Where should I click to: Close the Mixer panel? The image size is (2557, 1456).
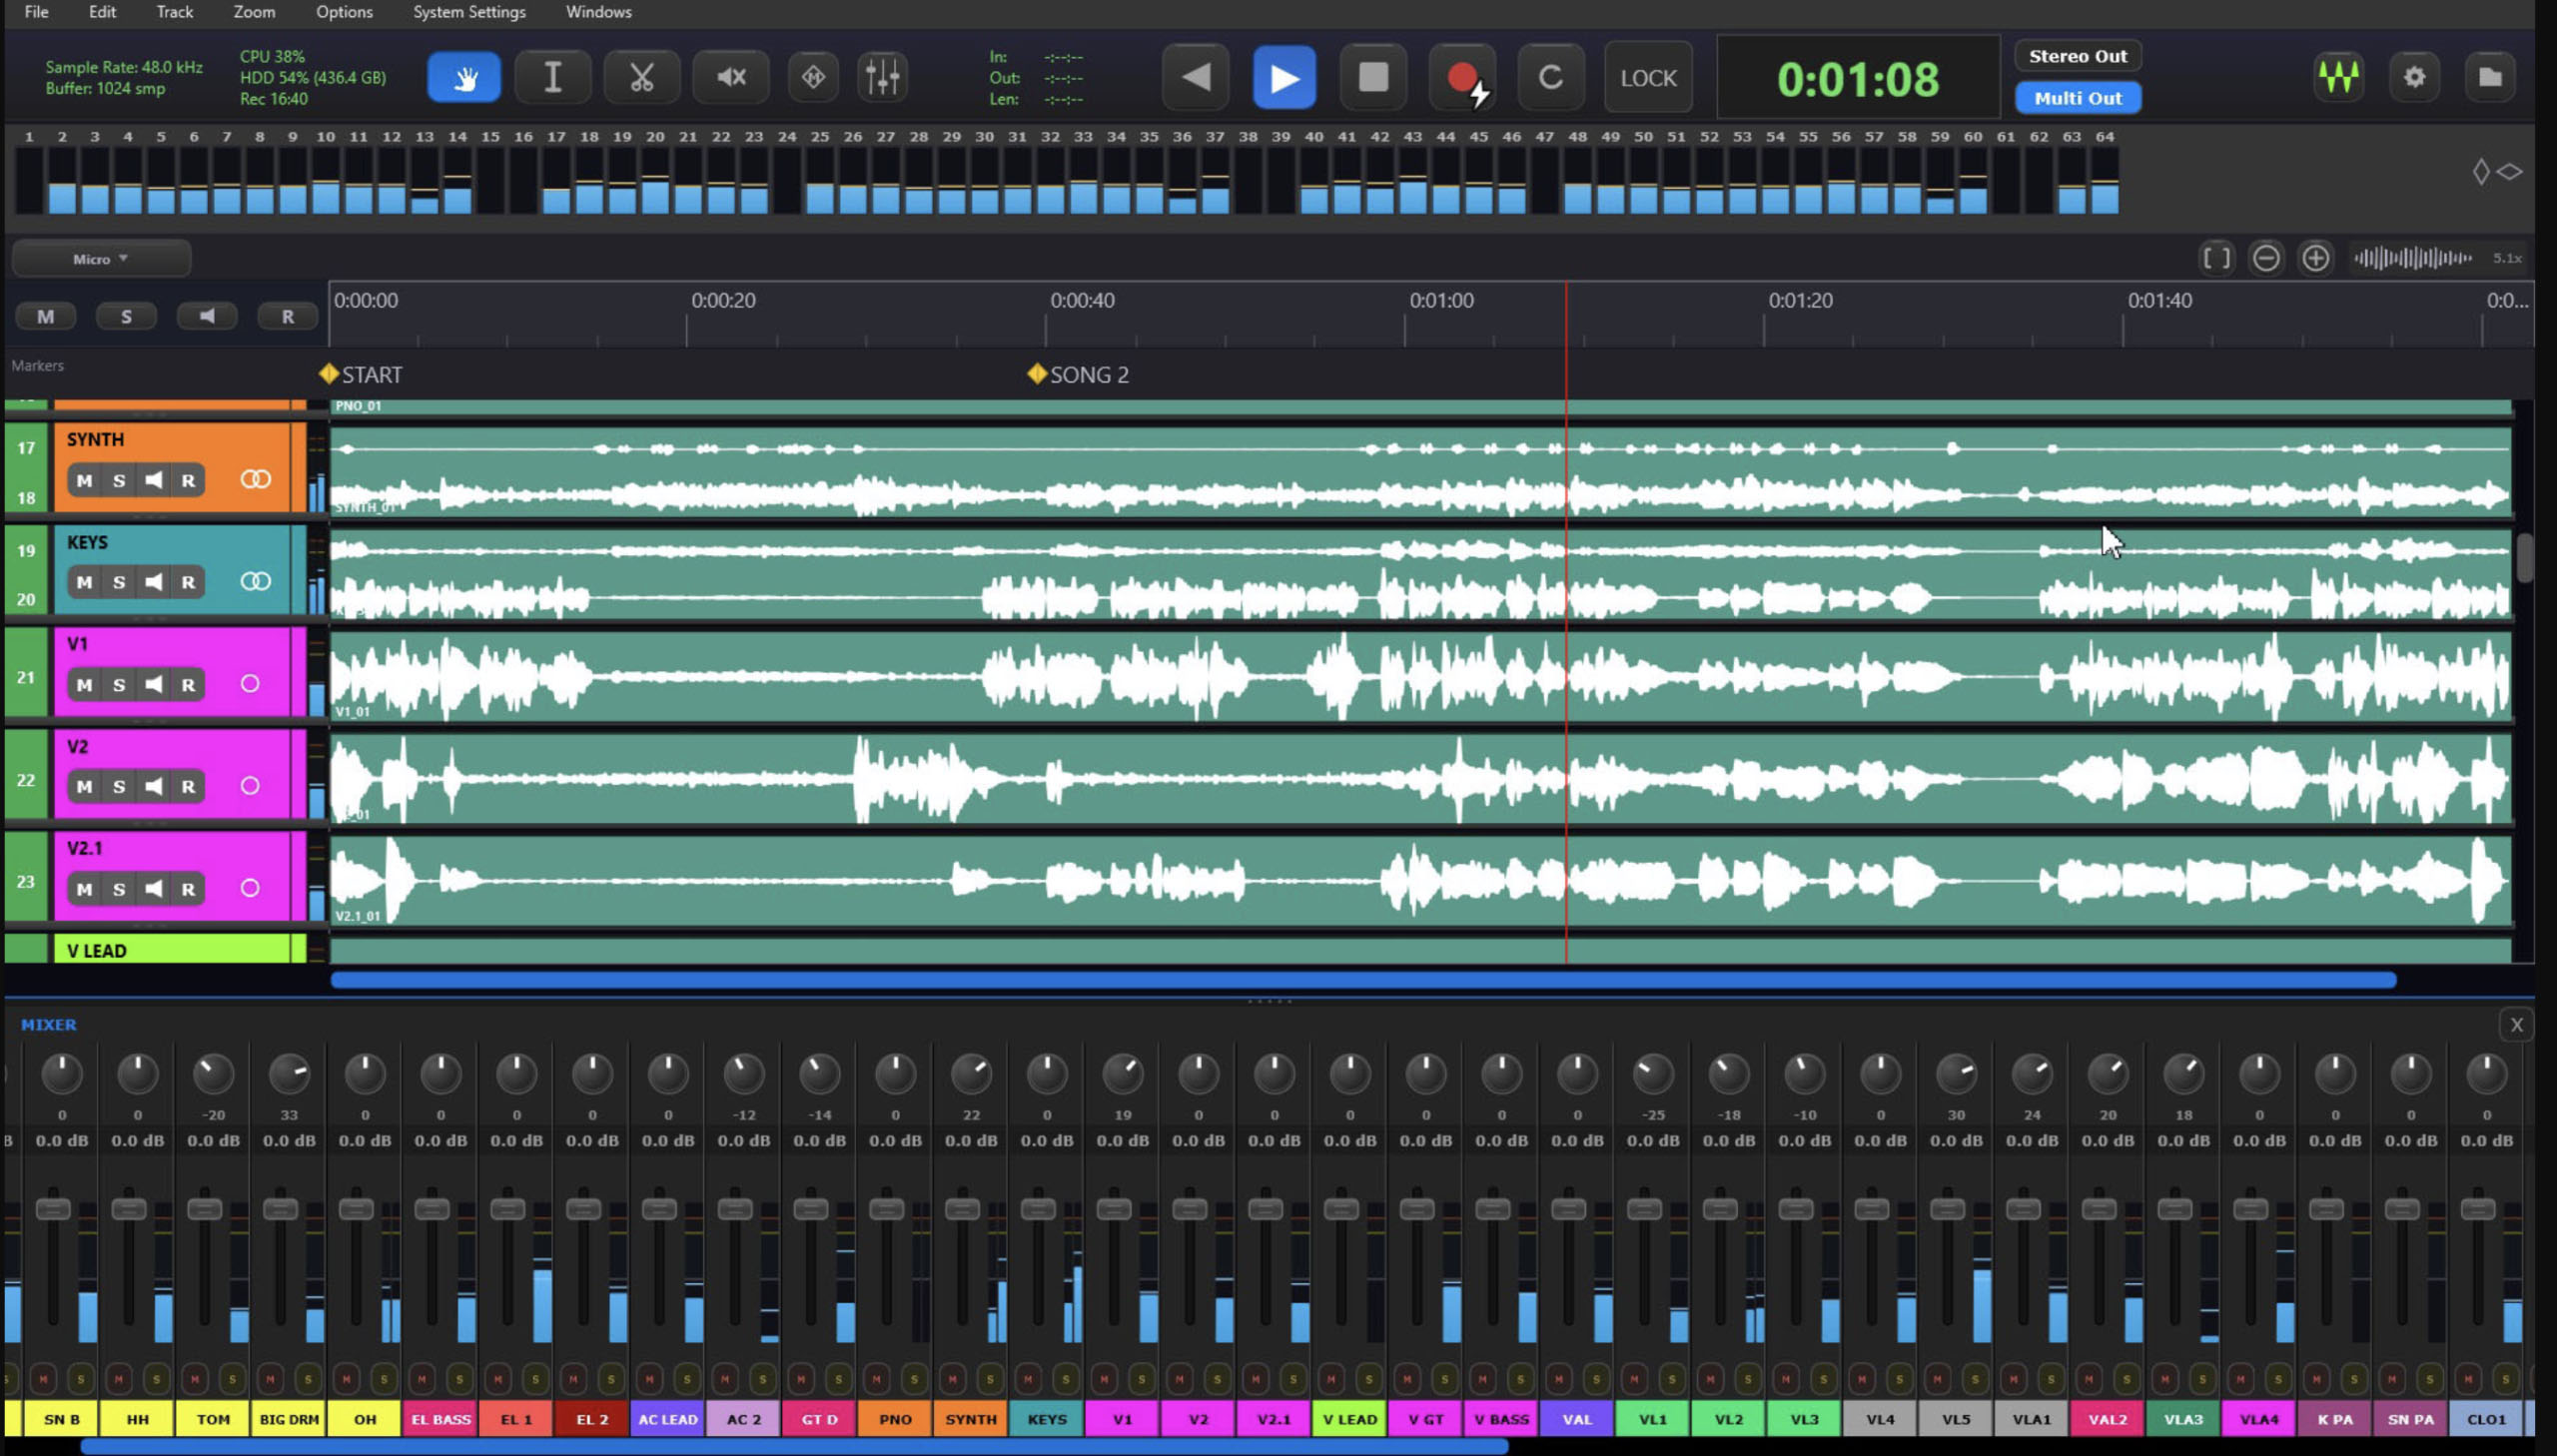pos(2516,1024)
